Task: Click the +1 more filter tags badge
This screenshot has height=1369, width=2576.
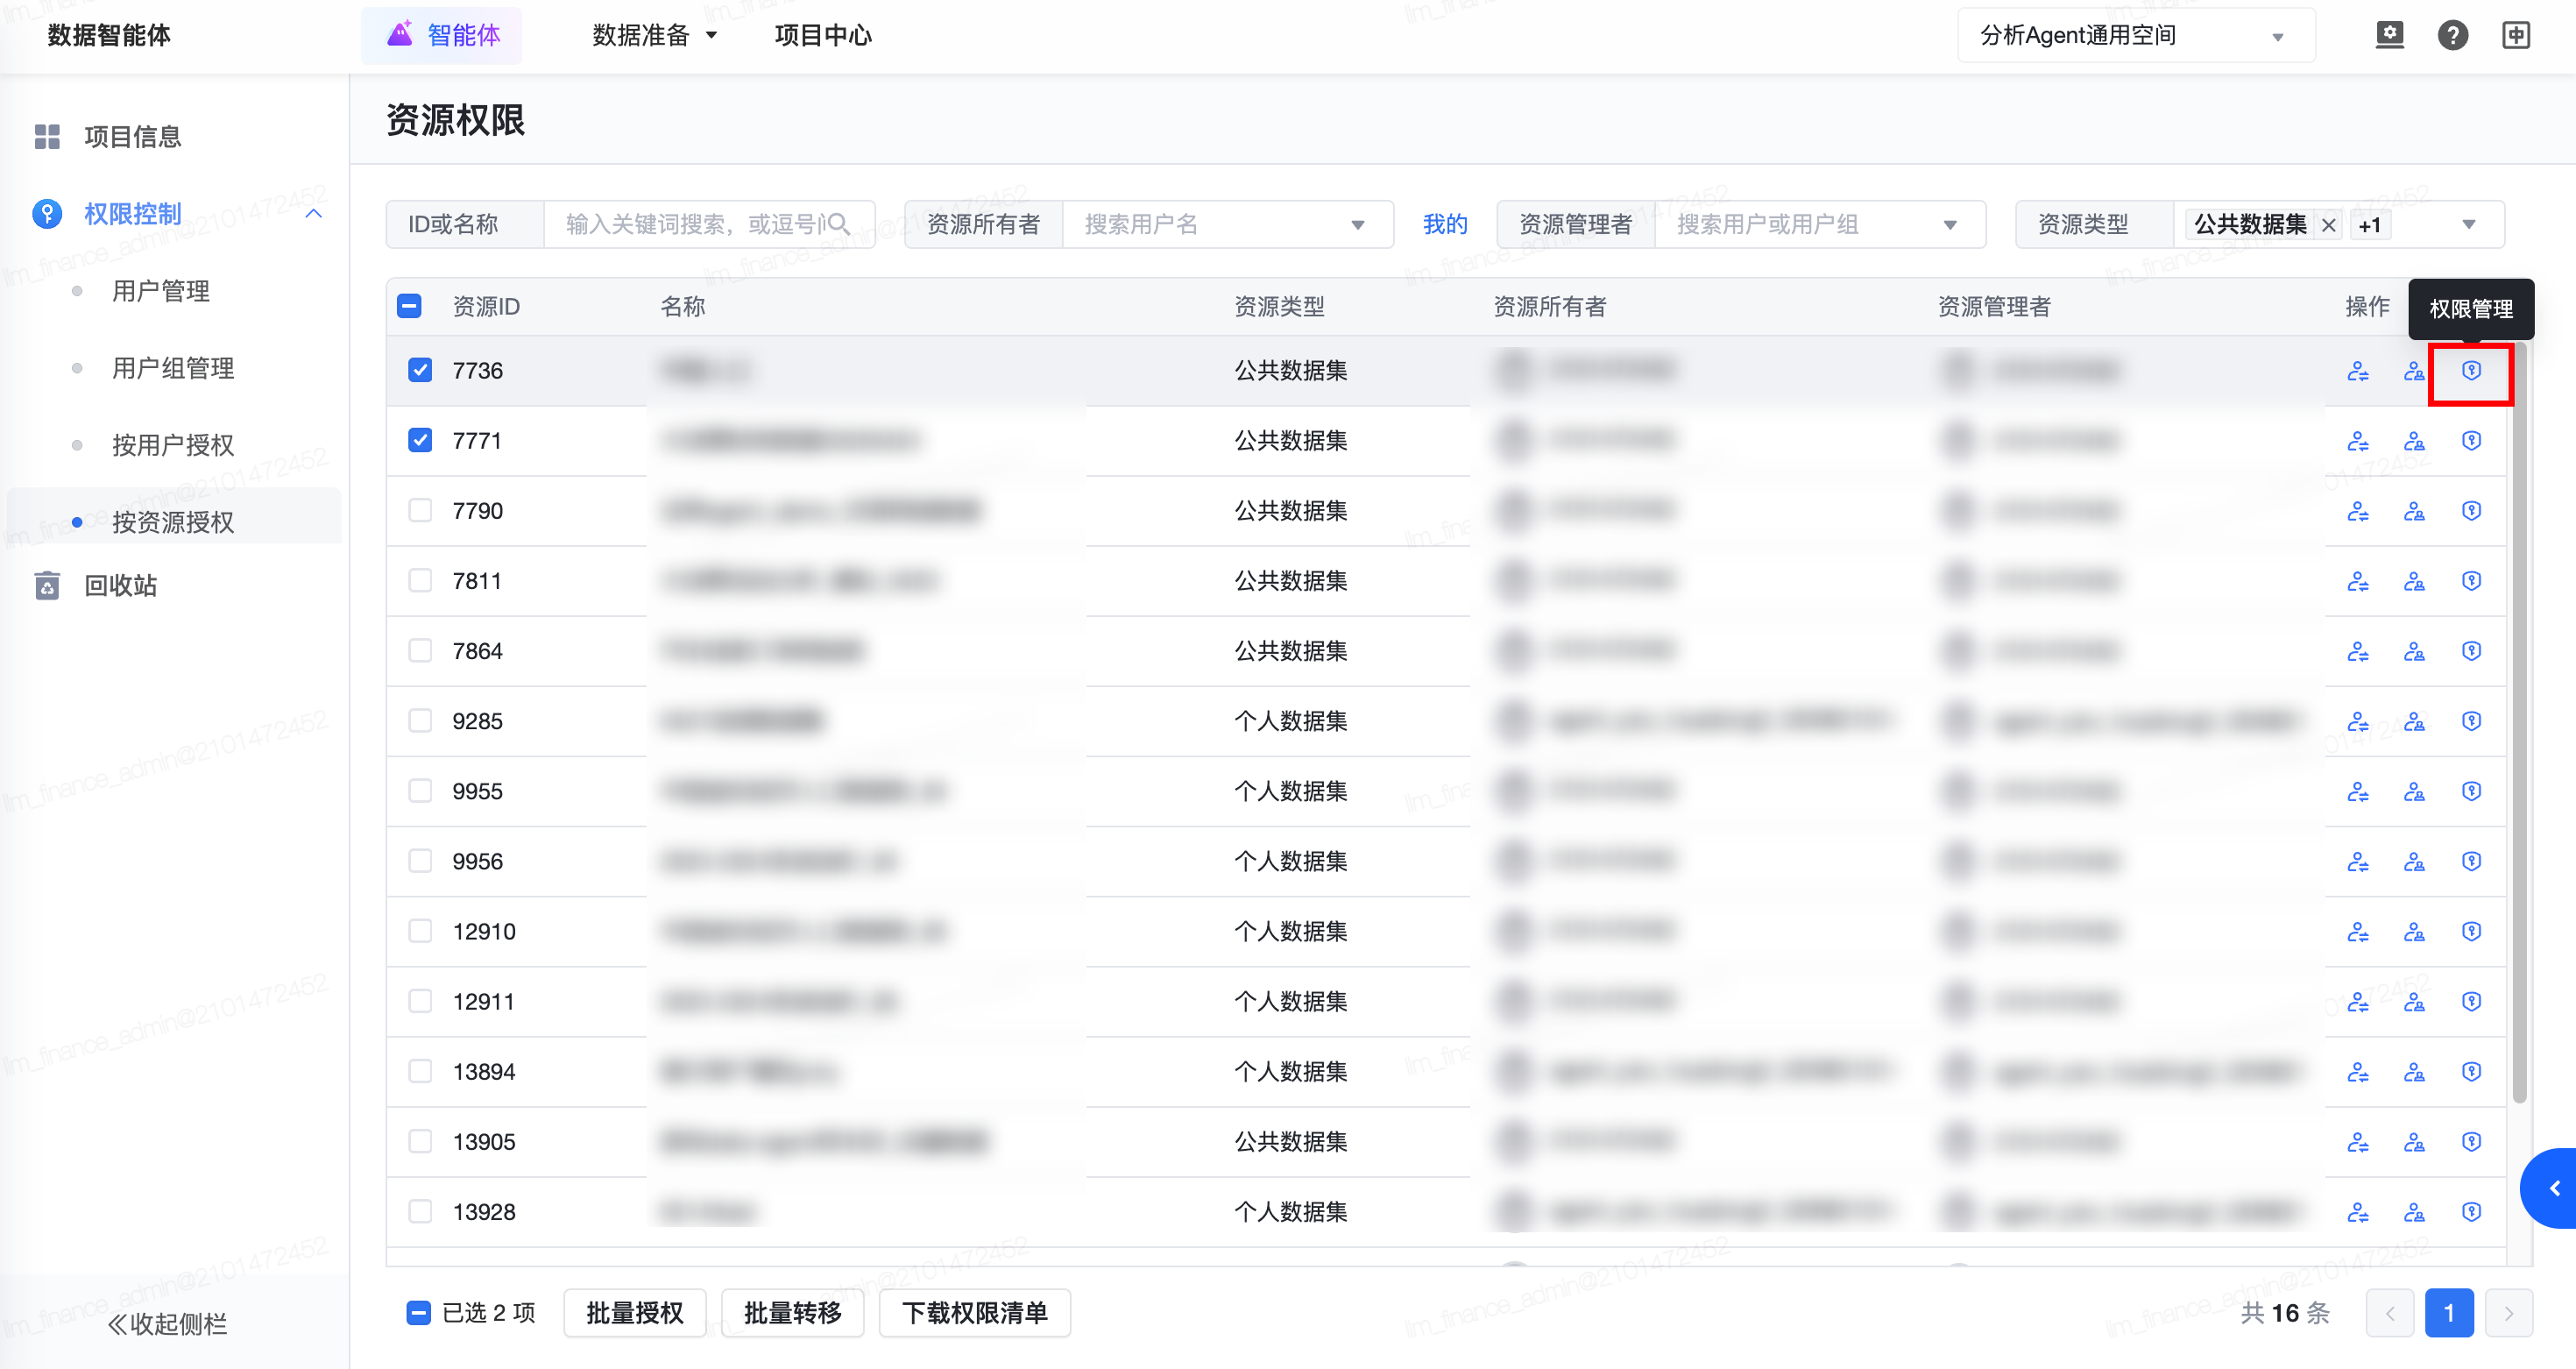Action: pyautogui.click(x=2369, y=225)
